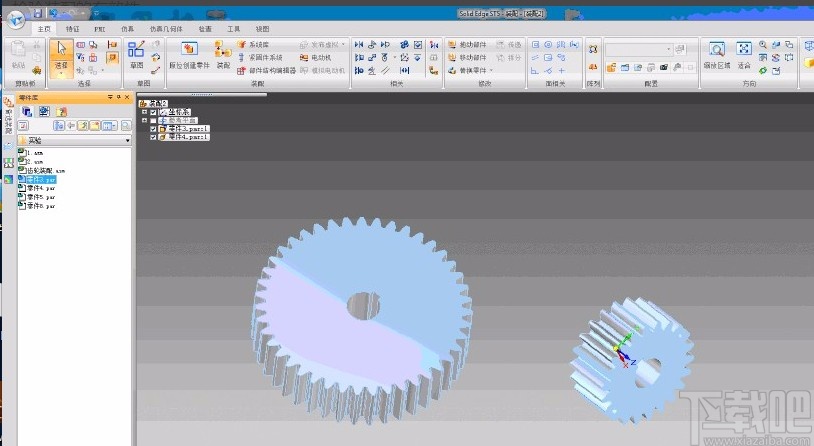This screenshot has height=446, width=814.
Task: Click the Solid Edge application button
Action: point(16,20)
